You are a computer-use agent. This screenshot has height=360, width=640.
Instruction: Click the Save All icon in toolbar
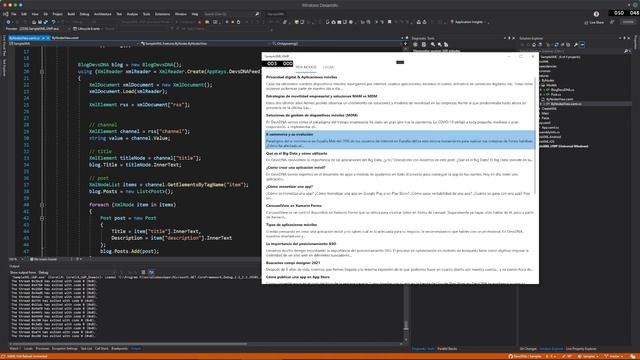tap(45, 22)
